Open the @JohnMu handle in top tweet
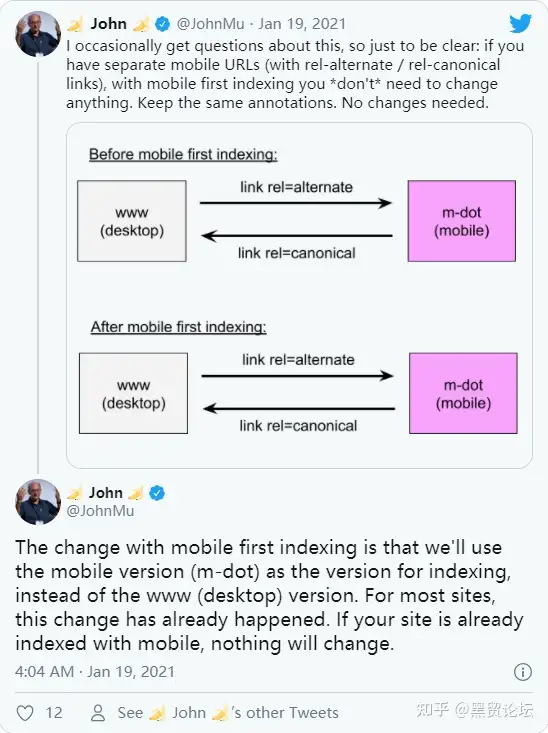The width and height of the screenshot is (548, 733). click(x=210, y=24)
